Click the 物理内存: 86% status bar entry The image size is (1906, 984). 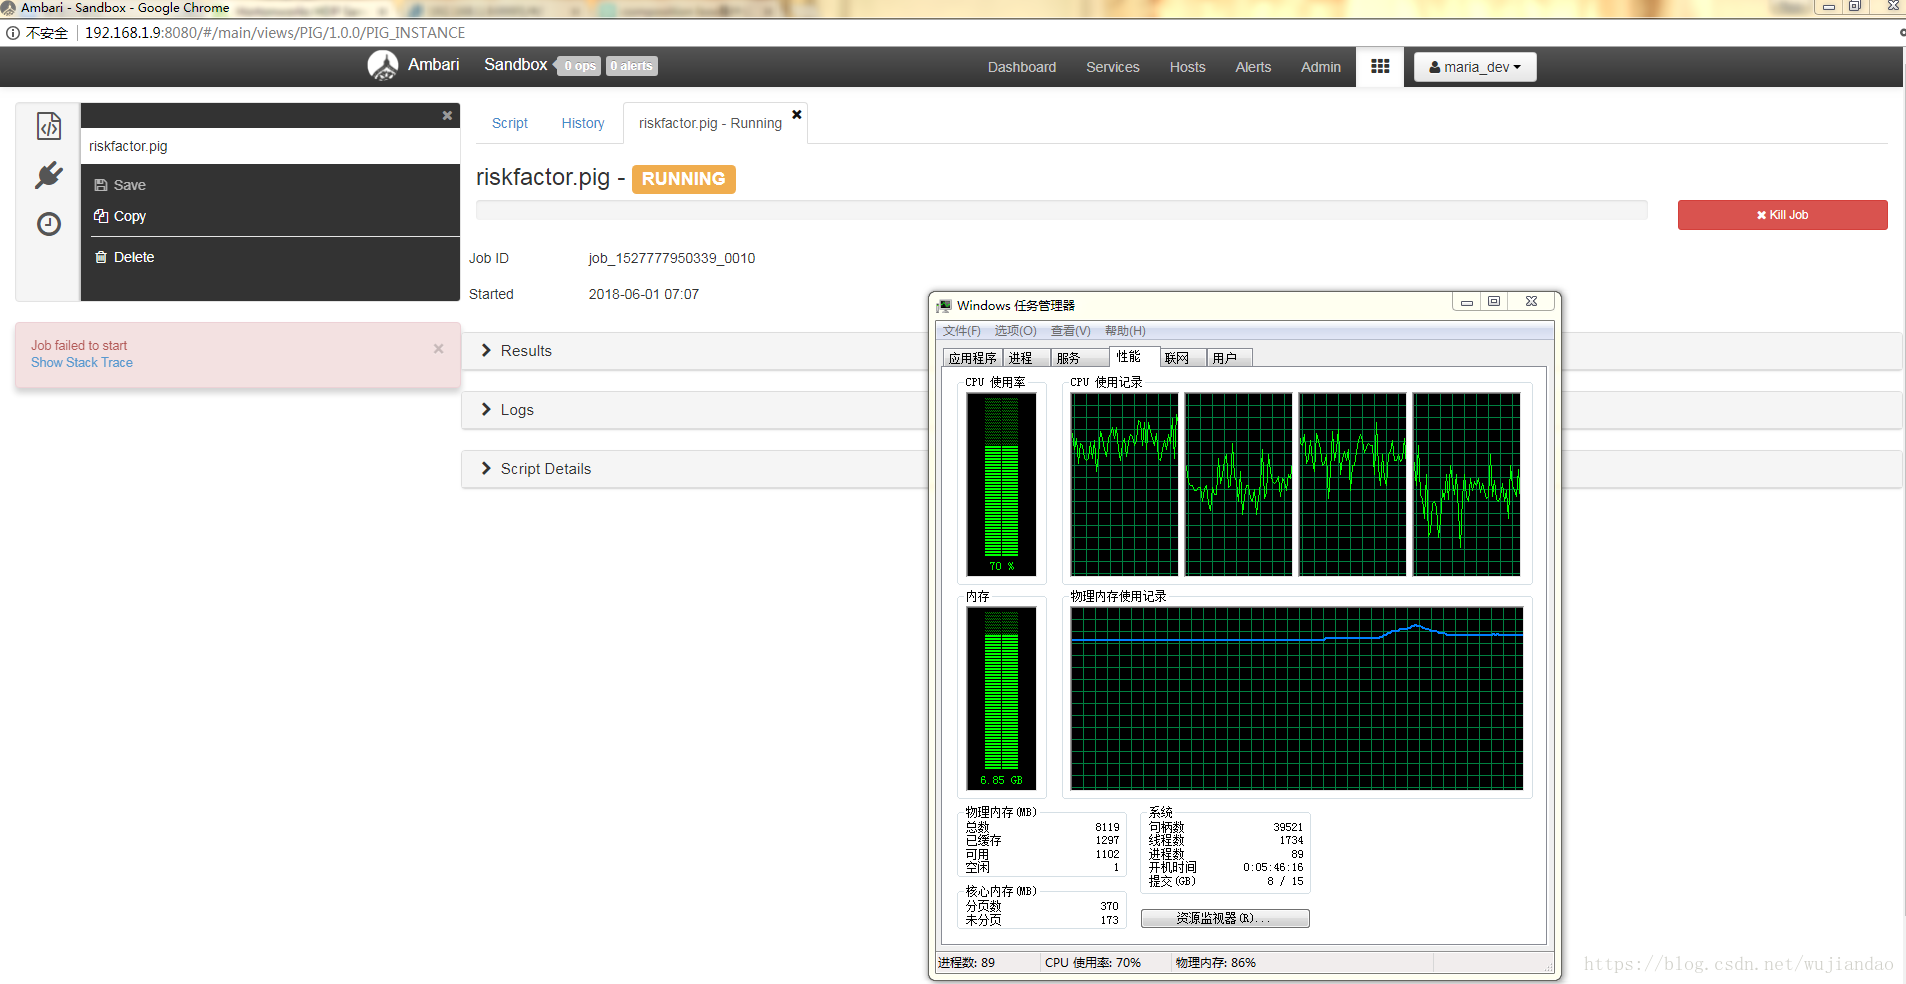tap(1216, 963)
